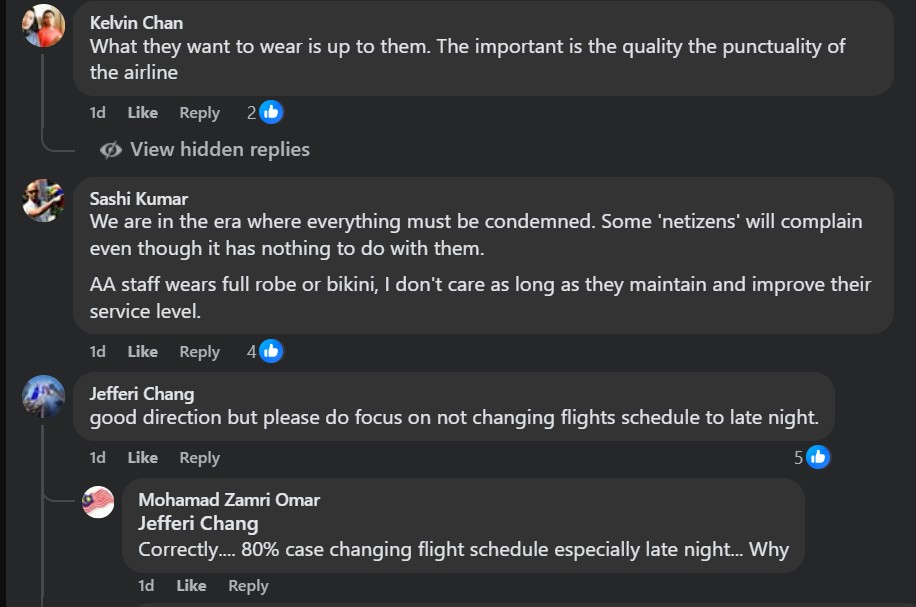Reply to Kelvin Chan's comment

tap(199, 113)
